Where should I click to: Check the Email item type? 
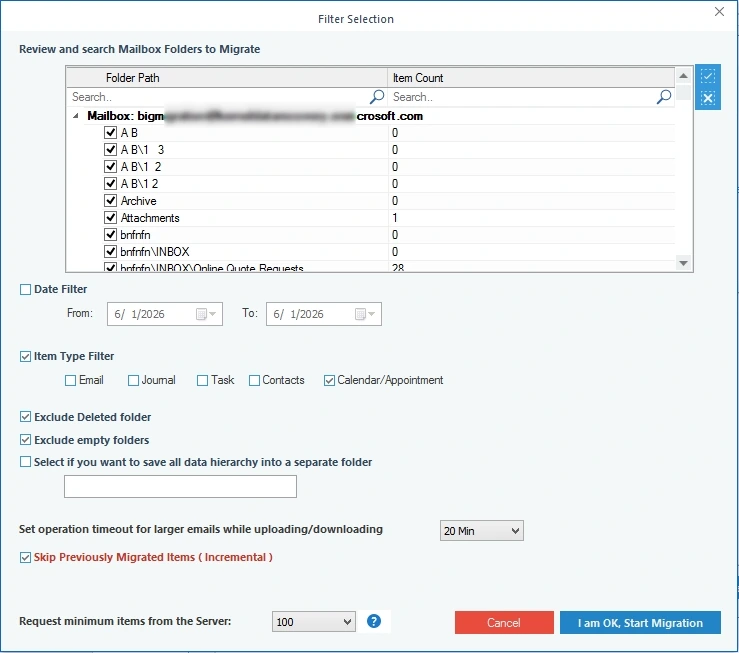coord(70,380)
